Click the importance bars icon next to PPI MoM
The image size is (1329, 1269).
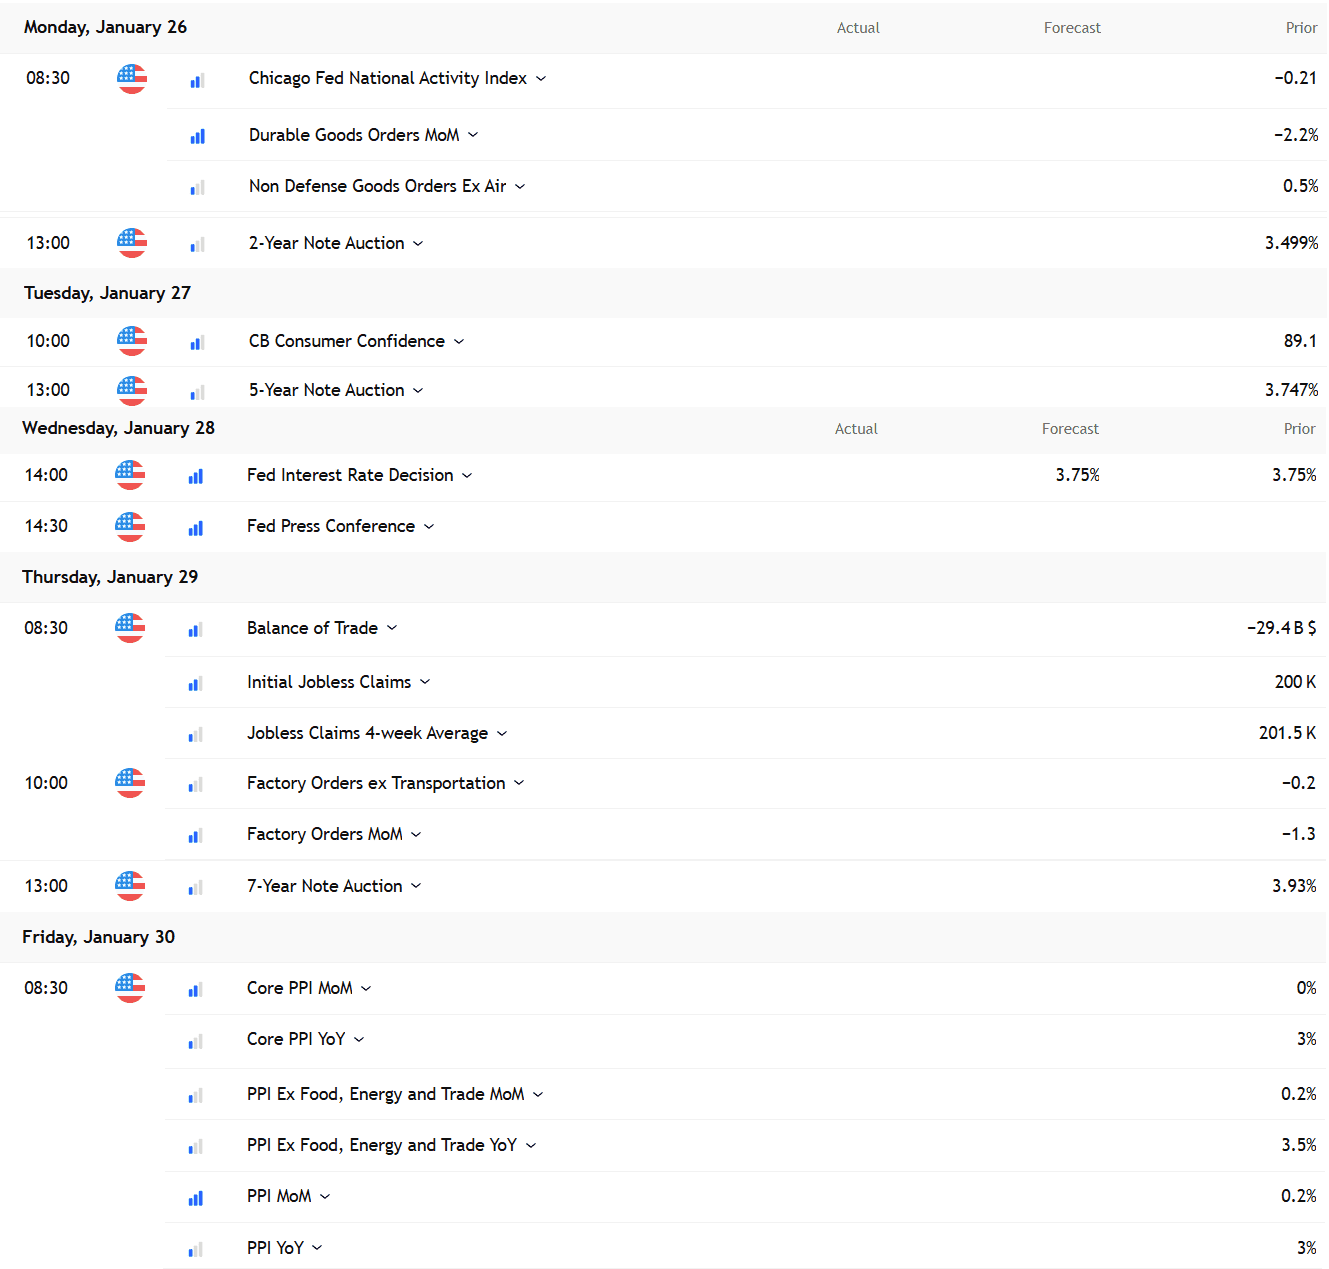(x=196, y=1198)
